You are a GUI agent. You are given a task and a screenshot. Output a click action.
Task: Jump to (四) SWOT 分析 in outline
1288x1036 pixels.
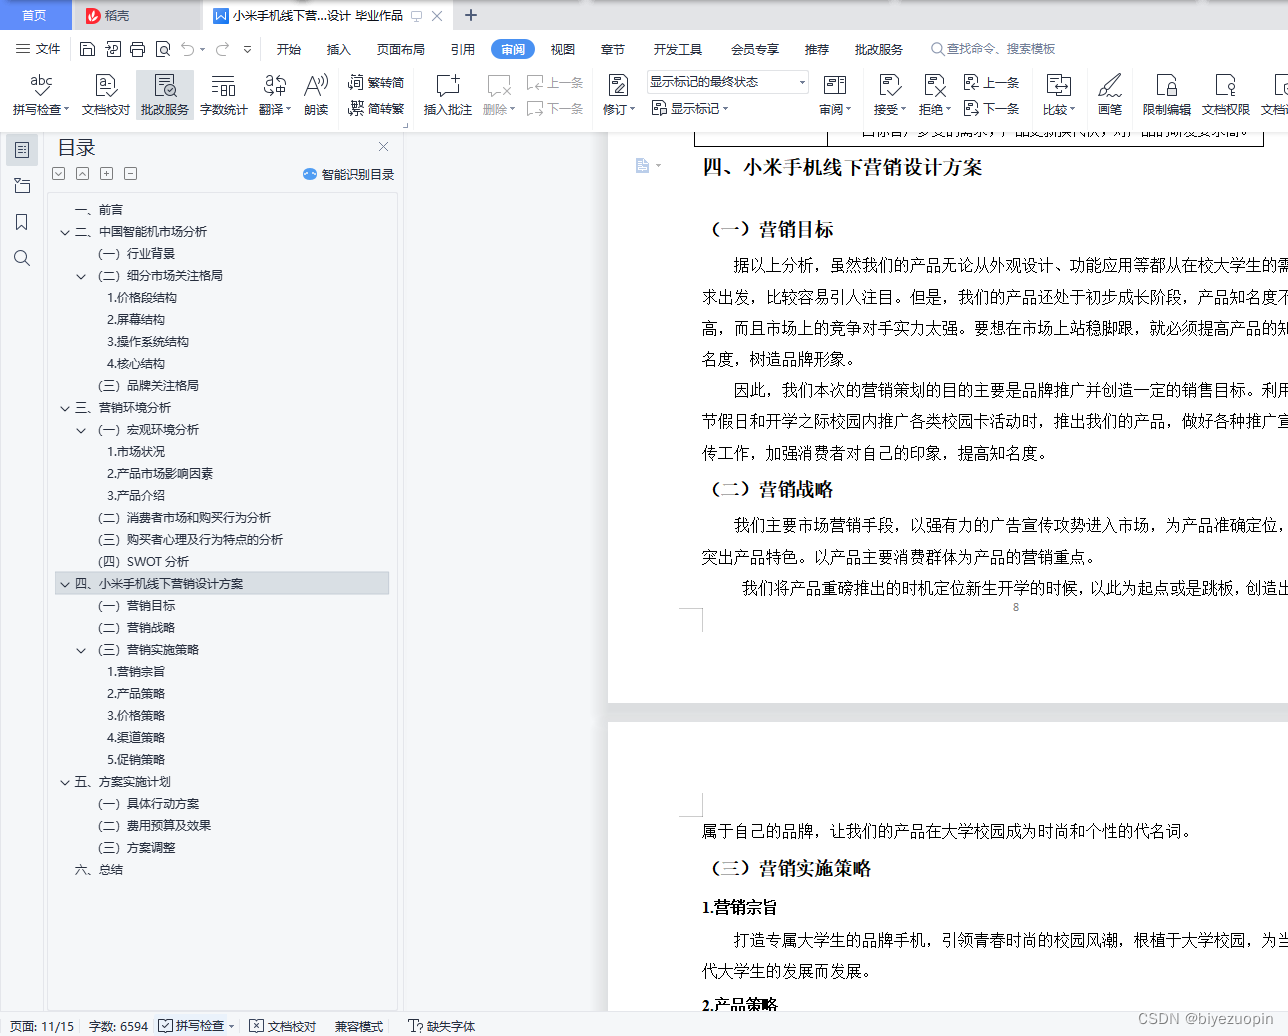(x=143, y=562)
